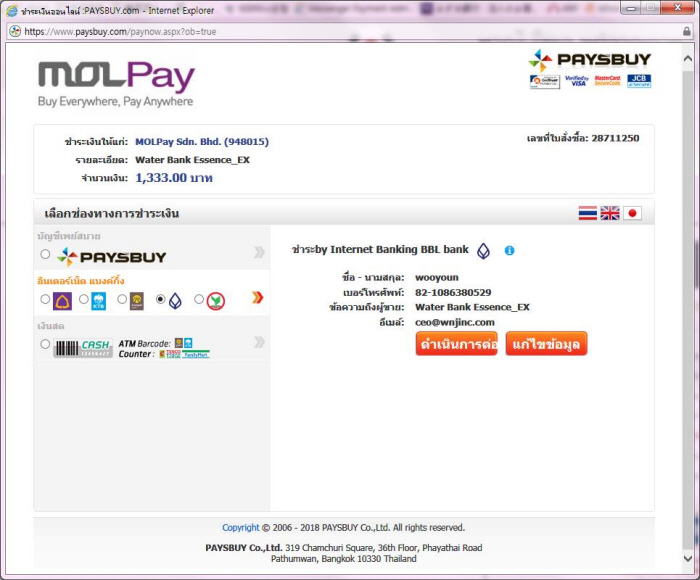Click the blue KTB bank logo

coord(99,301)
